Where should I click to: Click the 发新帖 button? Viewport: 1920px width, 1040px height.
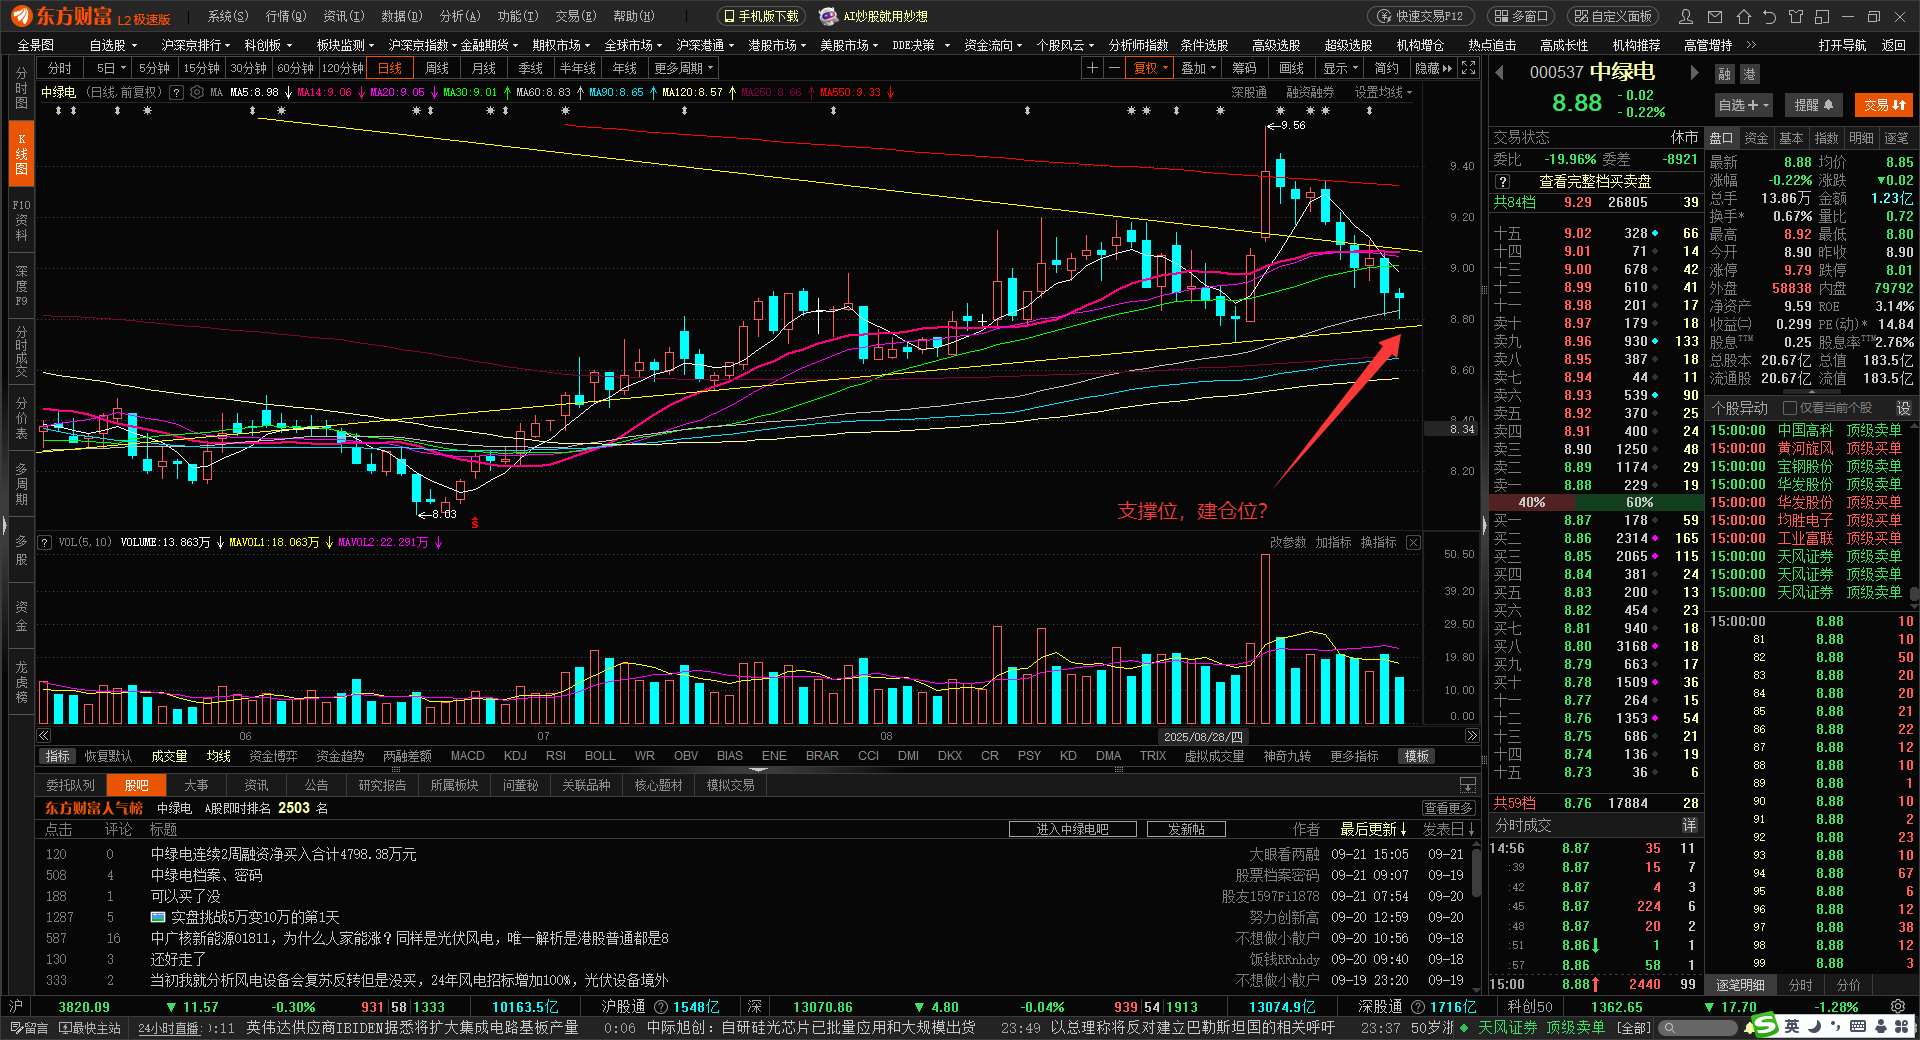pyautogui.click(x=1186, y=829)
